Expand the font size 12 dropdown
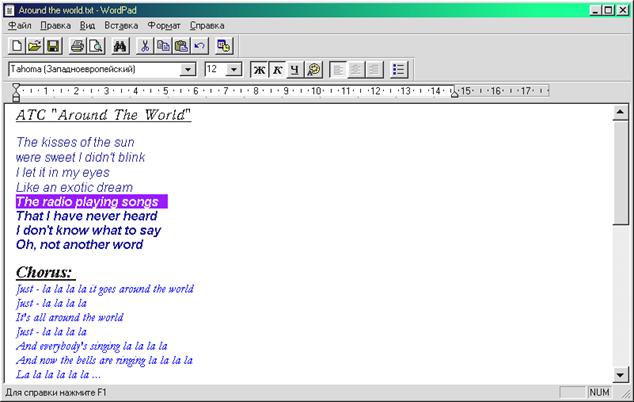 click(x=234, y=70)
